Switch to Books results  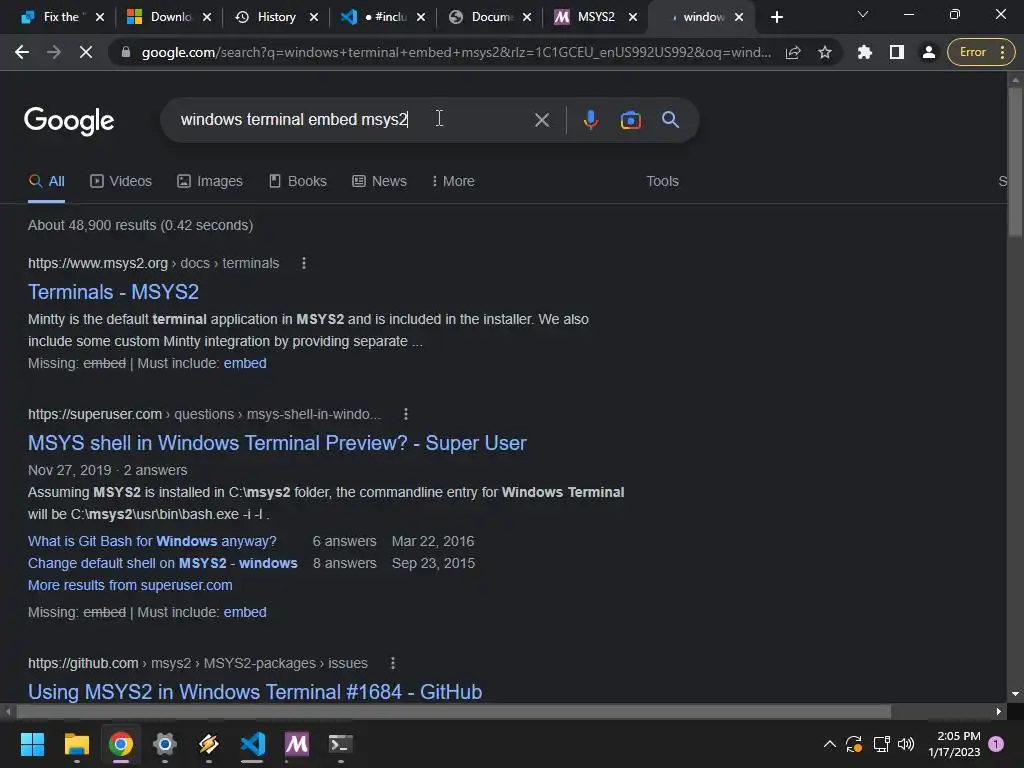(x=298, y=182)
